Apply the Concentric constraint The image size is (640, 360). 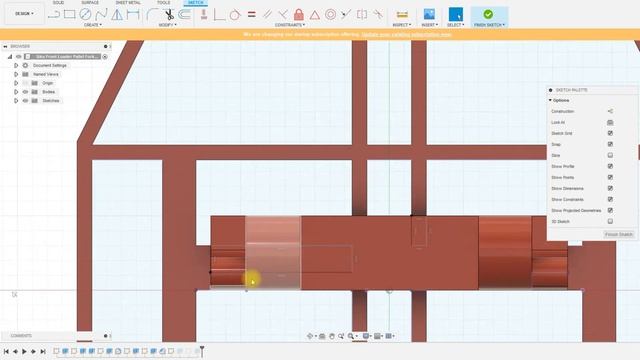pyautogui.click(x=331, y=15)
